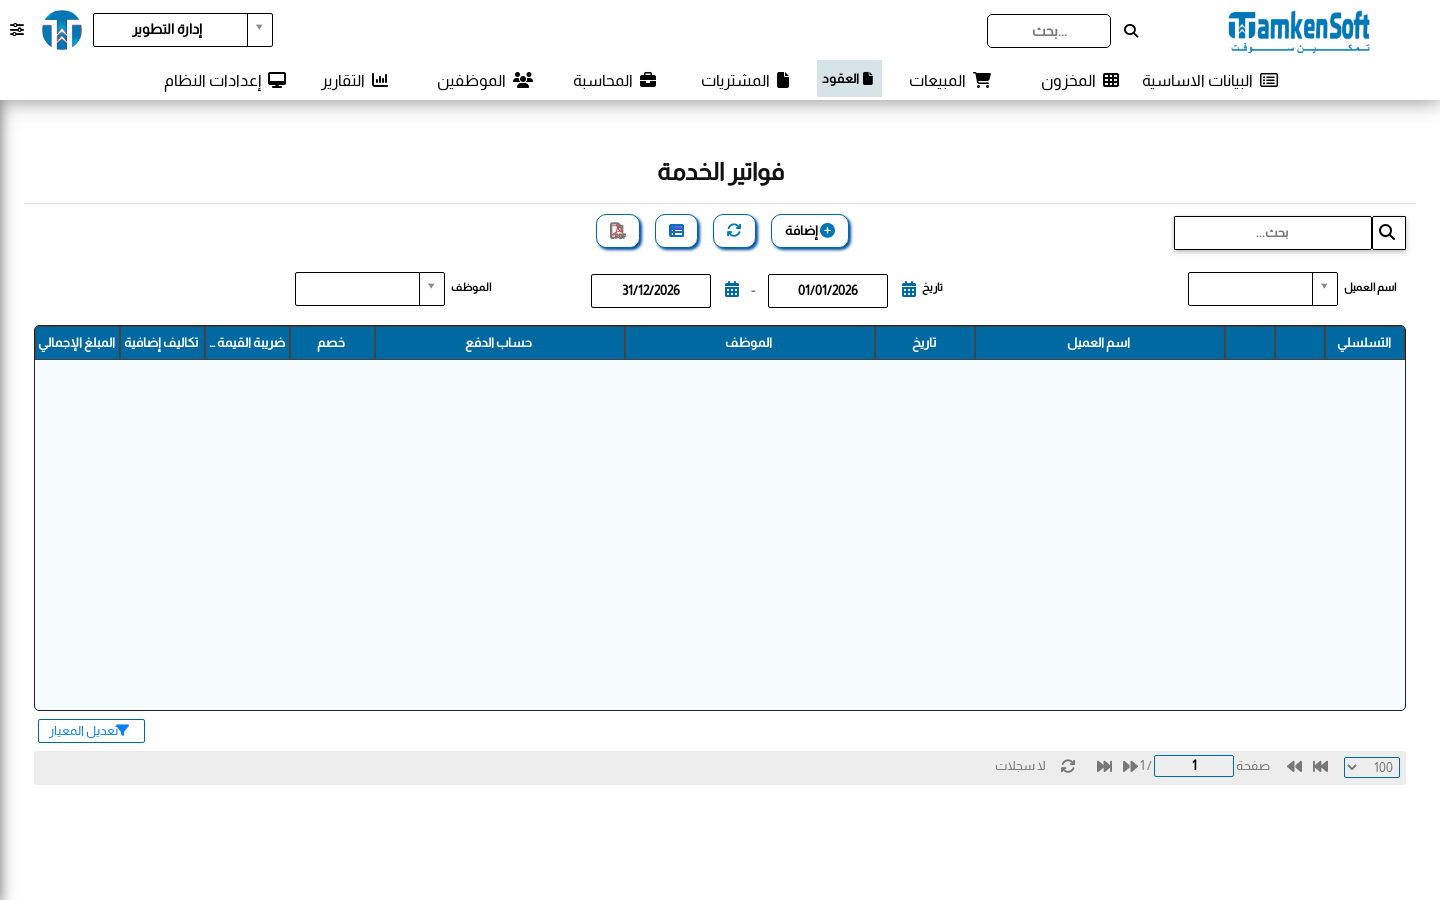Open the المبيعات menu
Screen dimensions: 1440x900
(x=950, y=80)
